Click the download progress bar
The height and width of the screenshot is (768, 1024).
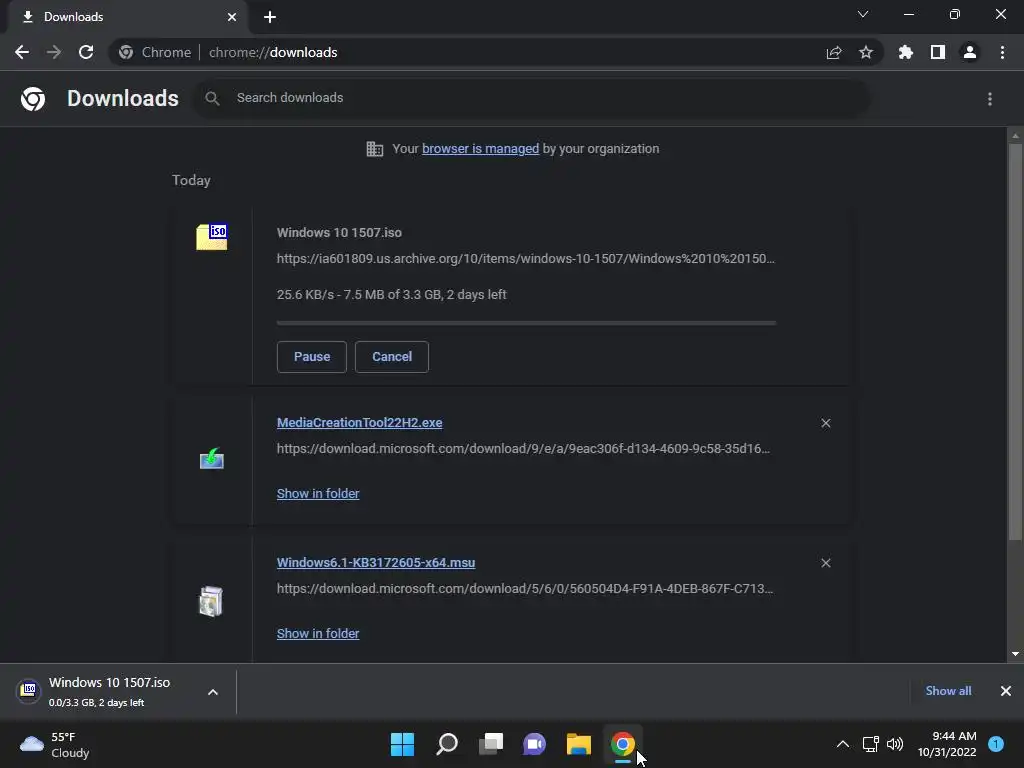[x=526, y=323]
